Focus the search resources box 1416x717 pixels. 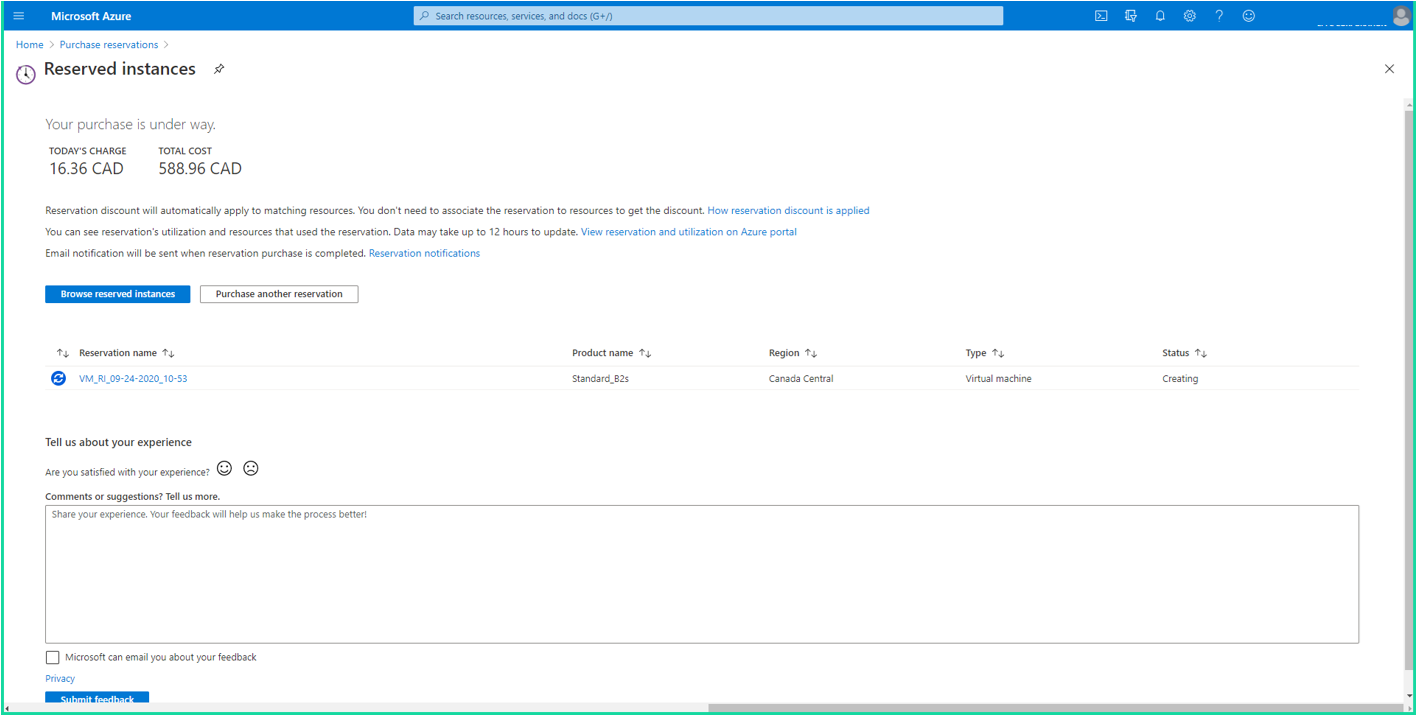[x=708, y=16]
